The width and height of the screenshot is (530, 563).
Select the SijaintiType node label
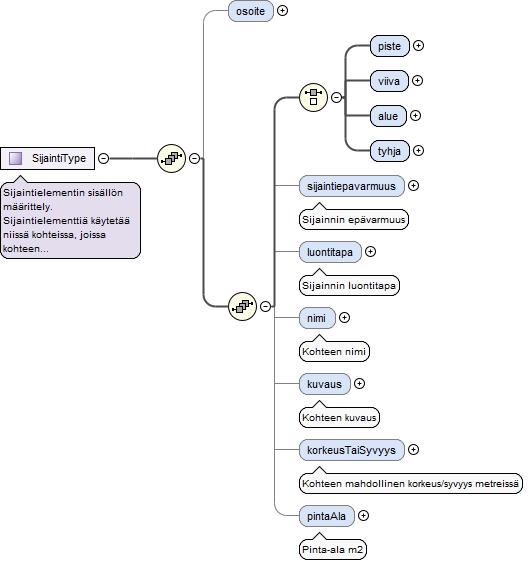point(59,158)
